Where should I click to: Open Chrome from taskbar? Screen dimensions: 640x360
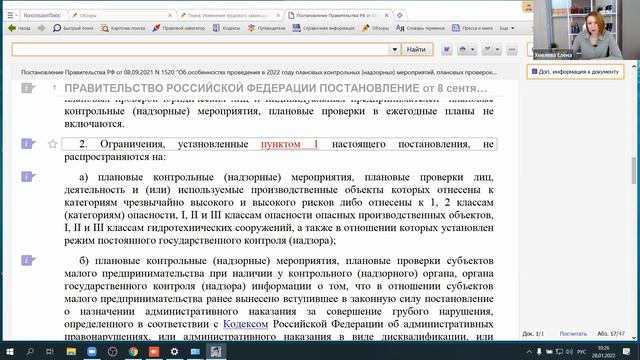[x=133, y=351]
